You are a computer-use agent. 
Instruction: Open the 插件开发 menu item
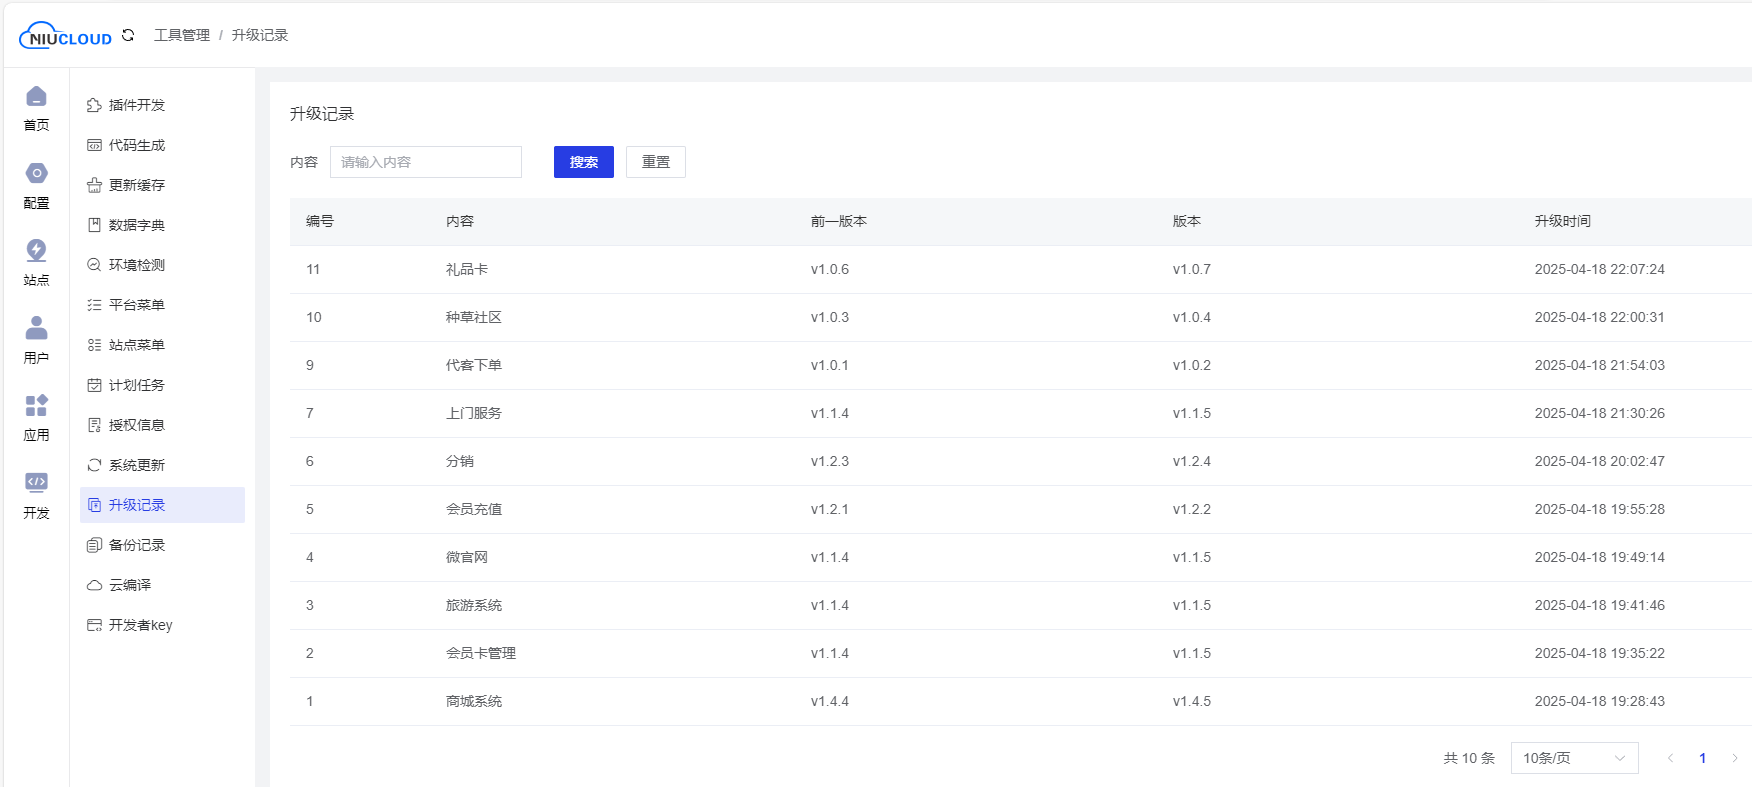tap(137, 105)
